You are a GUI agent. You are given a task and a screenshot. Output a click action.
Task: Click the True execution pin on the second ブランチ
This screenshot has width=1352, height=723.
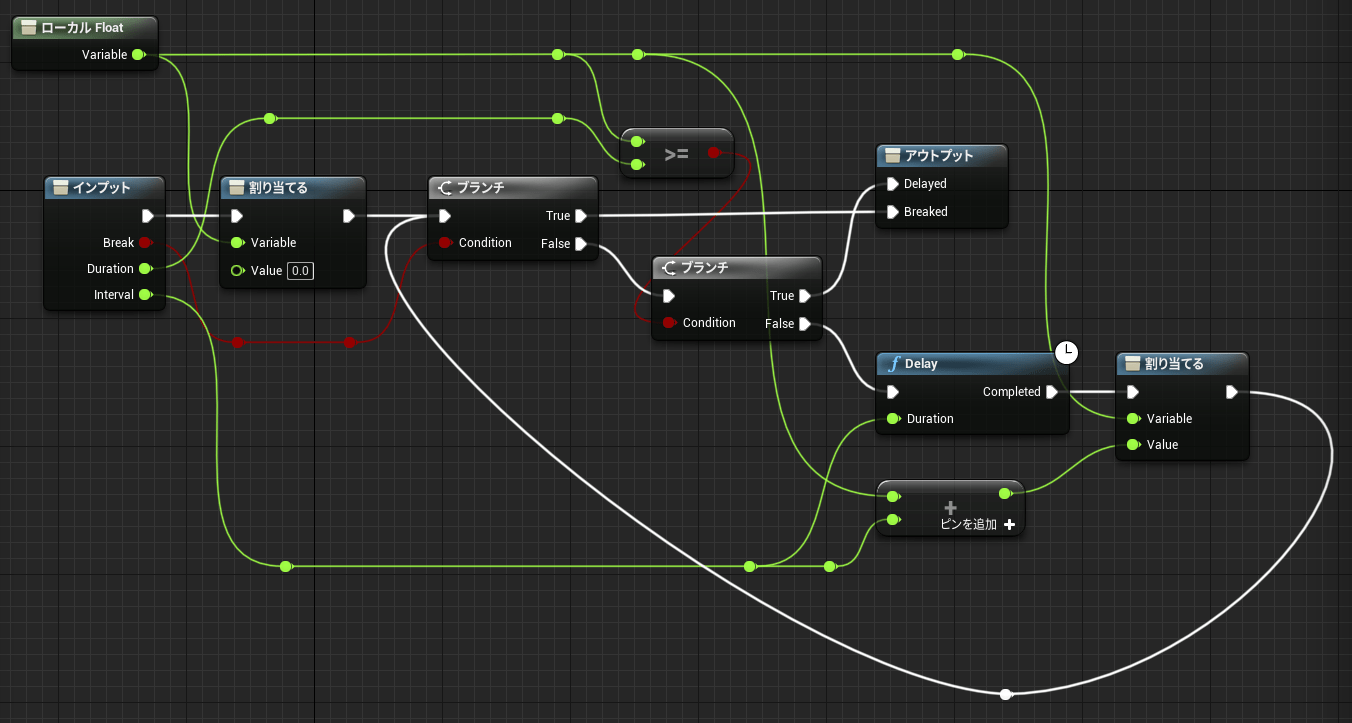807,295
